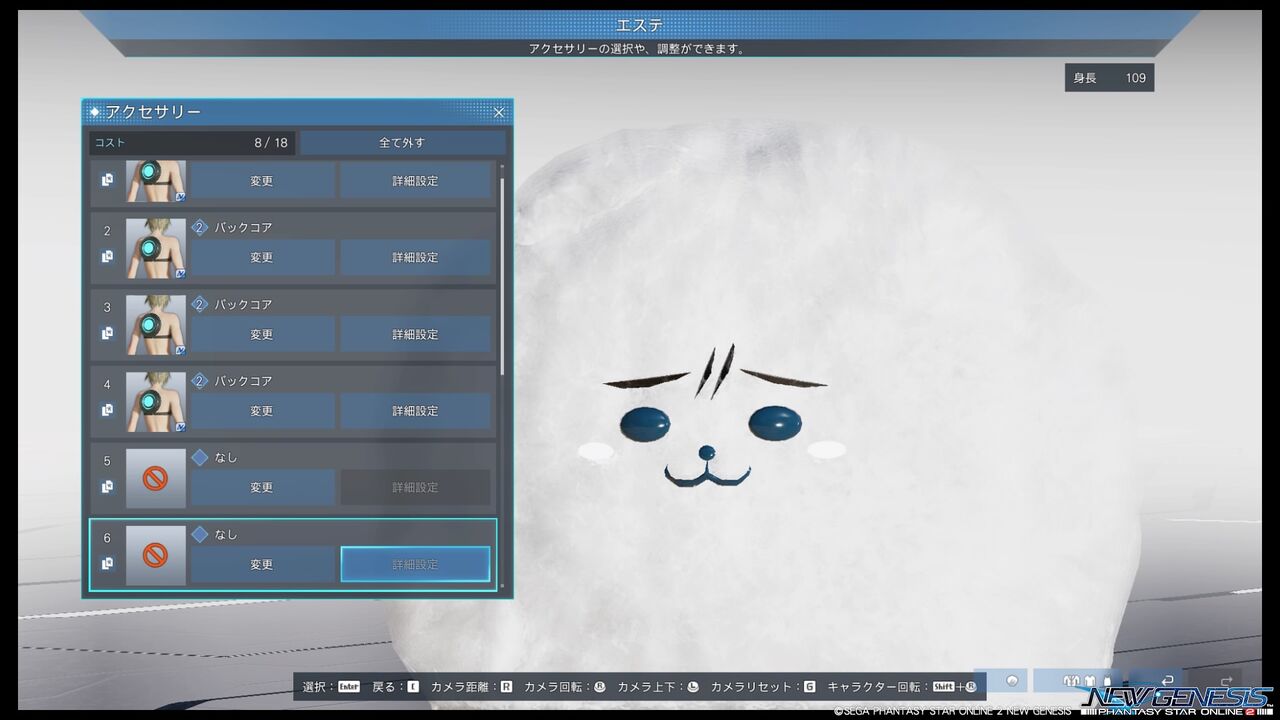Click カメラ上下 key hint
1280x720 pixels.
coord(658,687)
